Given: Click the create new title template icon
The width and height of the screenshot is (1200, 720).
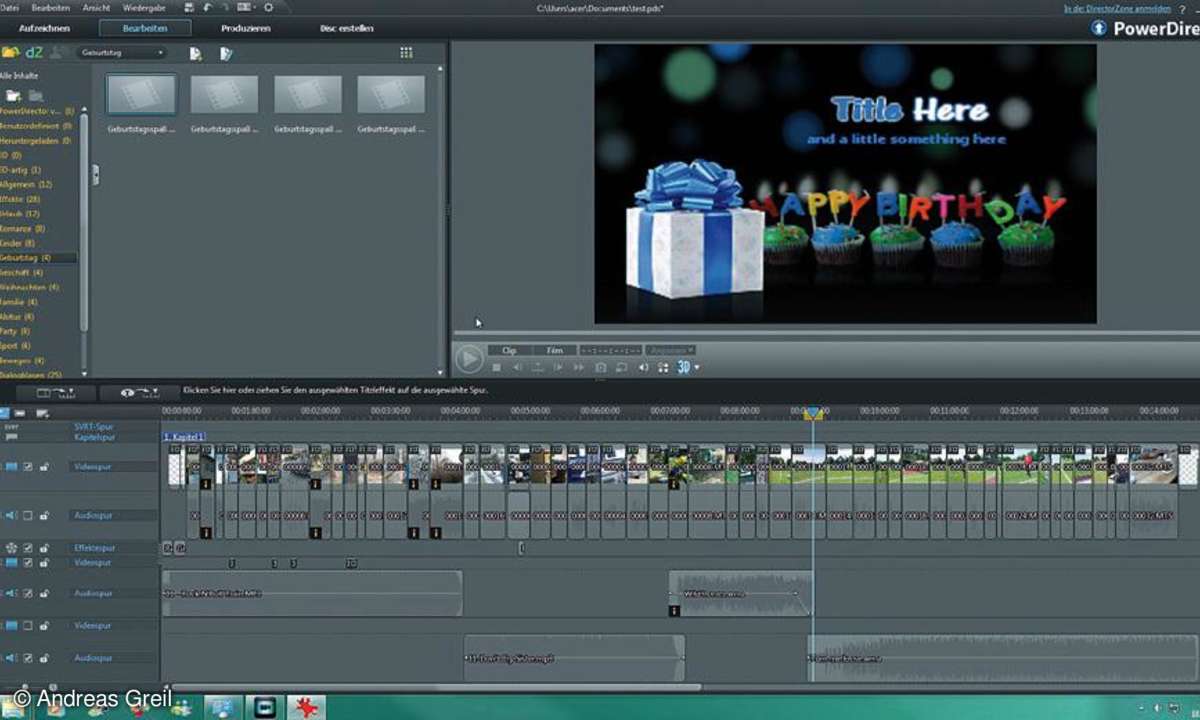Looking at the screenshot, I should coord(196,53).
